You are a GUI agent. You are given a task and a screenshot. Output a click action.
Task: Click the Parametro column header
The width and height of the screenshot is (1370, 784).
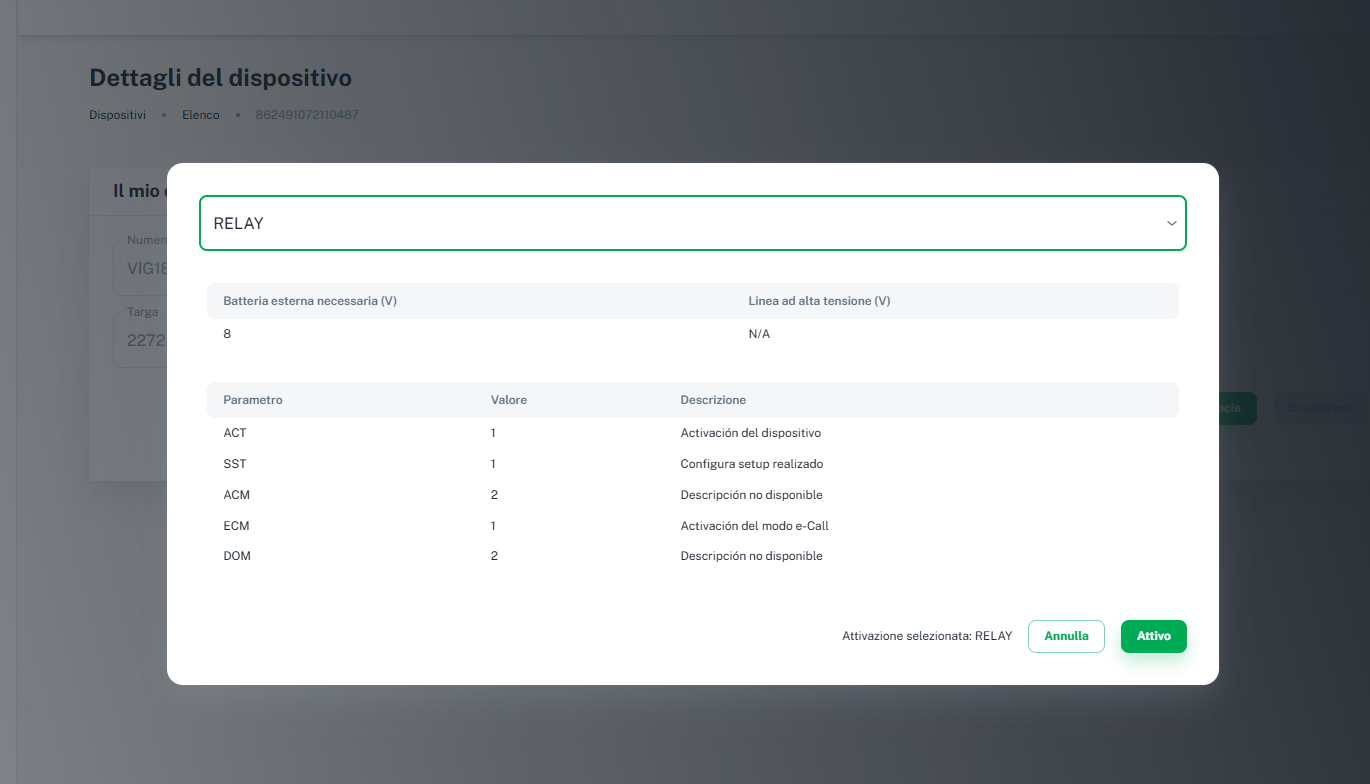point(253,400)
